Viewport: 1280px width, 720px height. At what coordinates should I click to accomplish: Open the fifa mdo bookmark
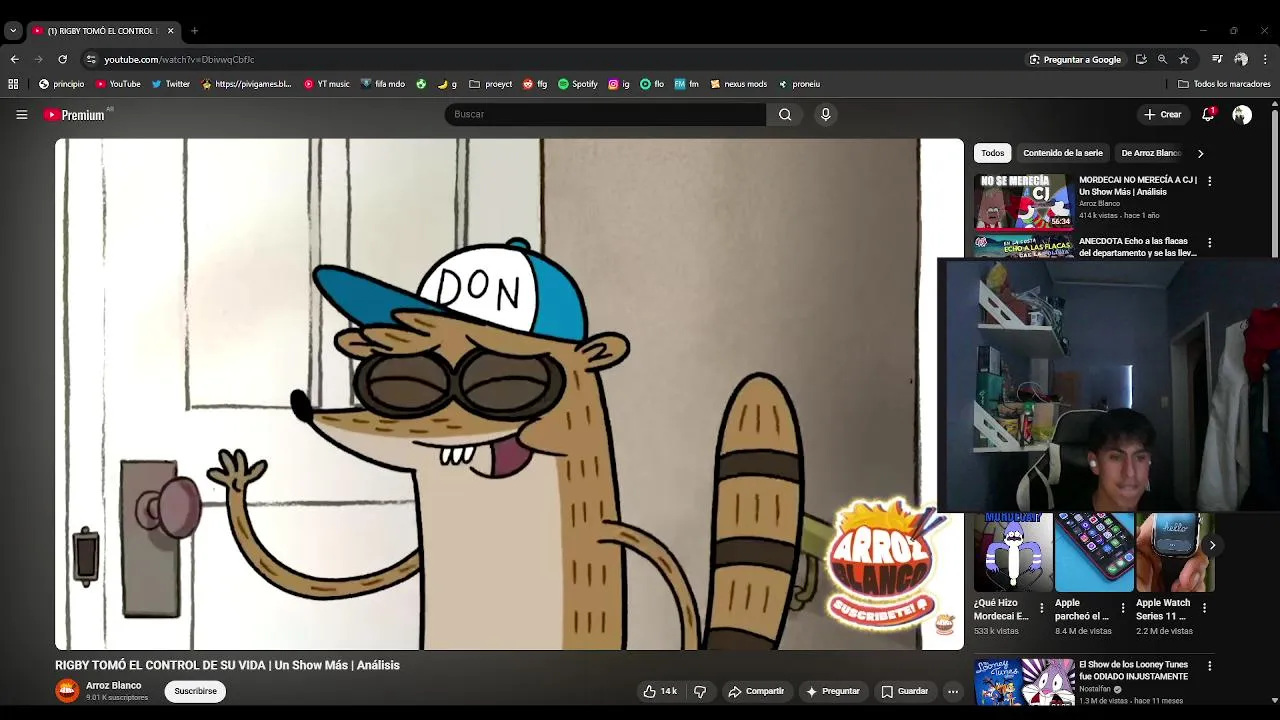pyautogui.click(x=382, y=84)
